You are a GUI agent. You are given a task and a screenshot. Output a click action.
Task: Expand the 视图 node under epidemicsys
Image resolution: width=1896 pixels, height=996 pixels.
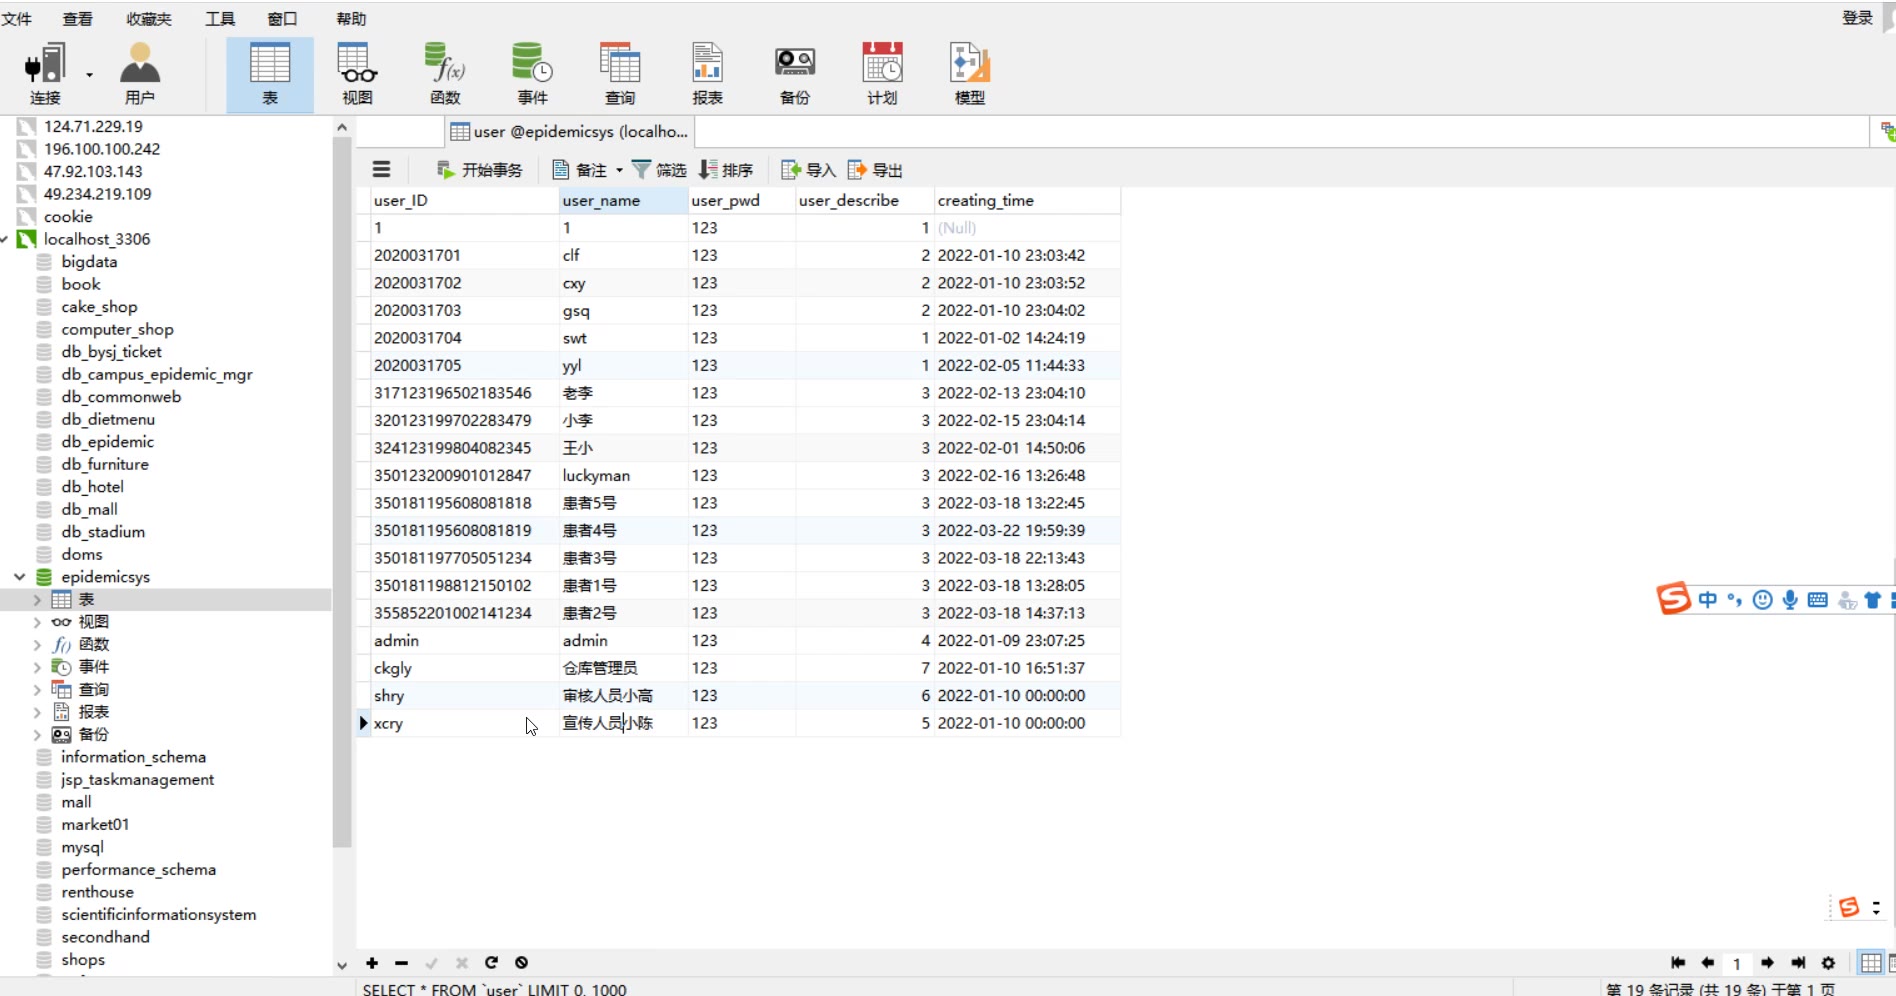coord(37,622)
